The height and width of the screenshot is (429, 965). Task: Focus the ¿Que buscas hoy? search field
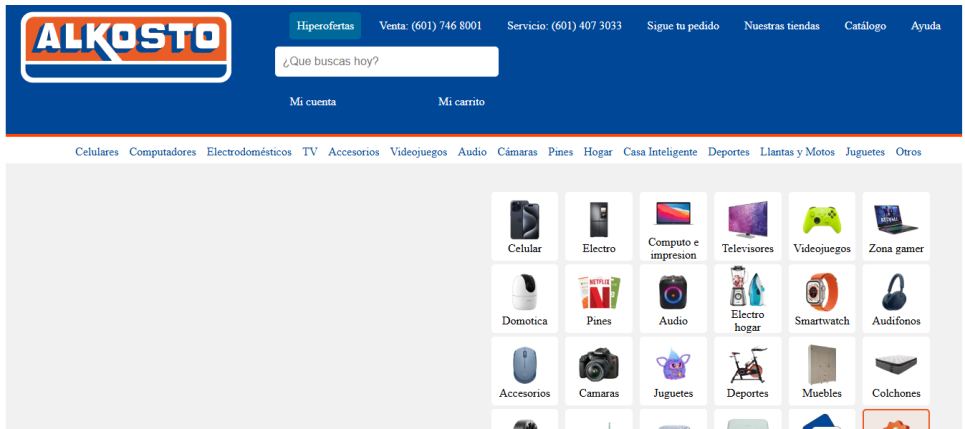(x=386, y=62)
